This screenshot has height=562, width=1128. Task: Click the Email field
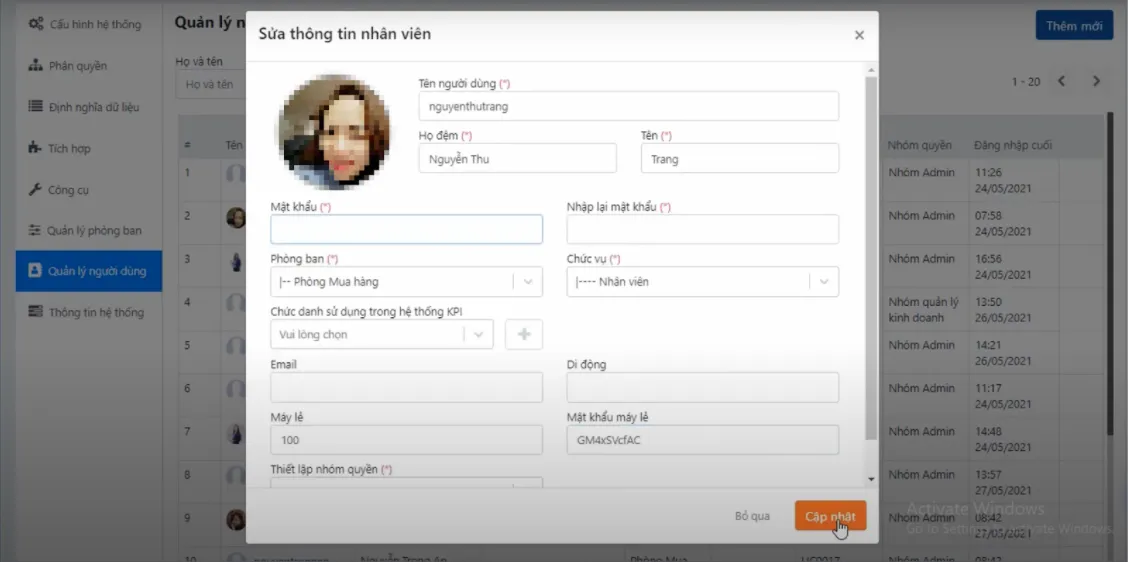coord(406,387)
